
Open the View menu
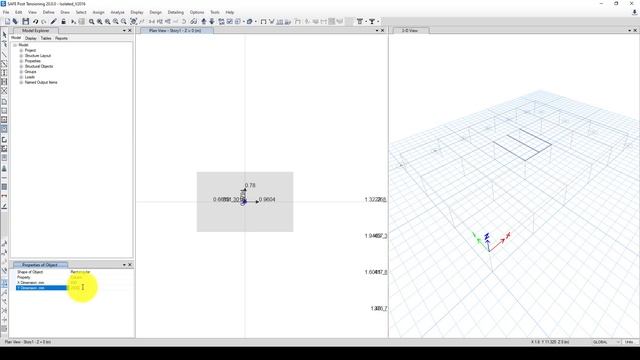[32, 12]
